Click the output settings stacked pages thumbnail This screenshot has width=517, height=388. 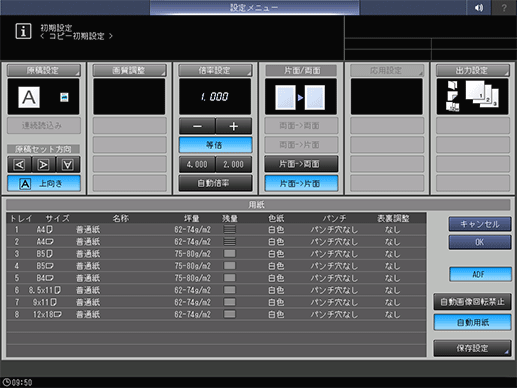click(472, 97)
